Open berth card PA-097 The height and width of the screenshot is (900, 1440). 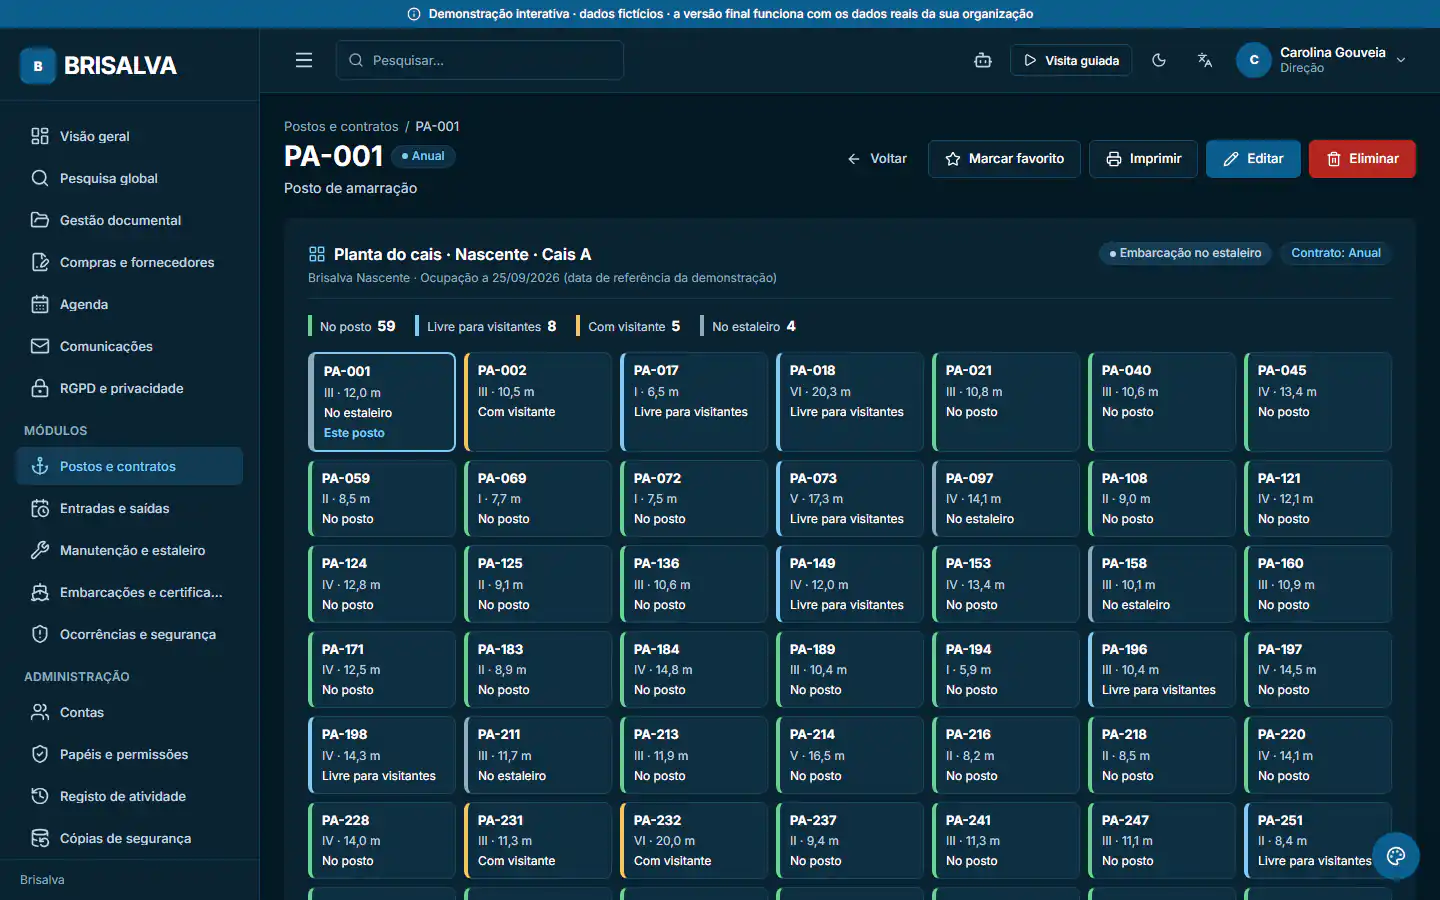1006,498
